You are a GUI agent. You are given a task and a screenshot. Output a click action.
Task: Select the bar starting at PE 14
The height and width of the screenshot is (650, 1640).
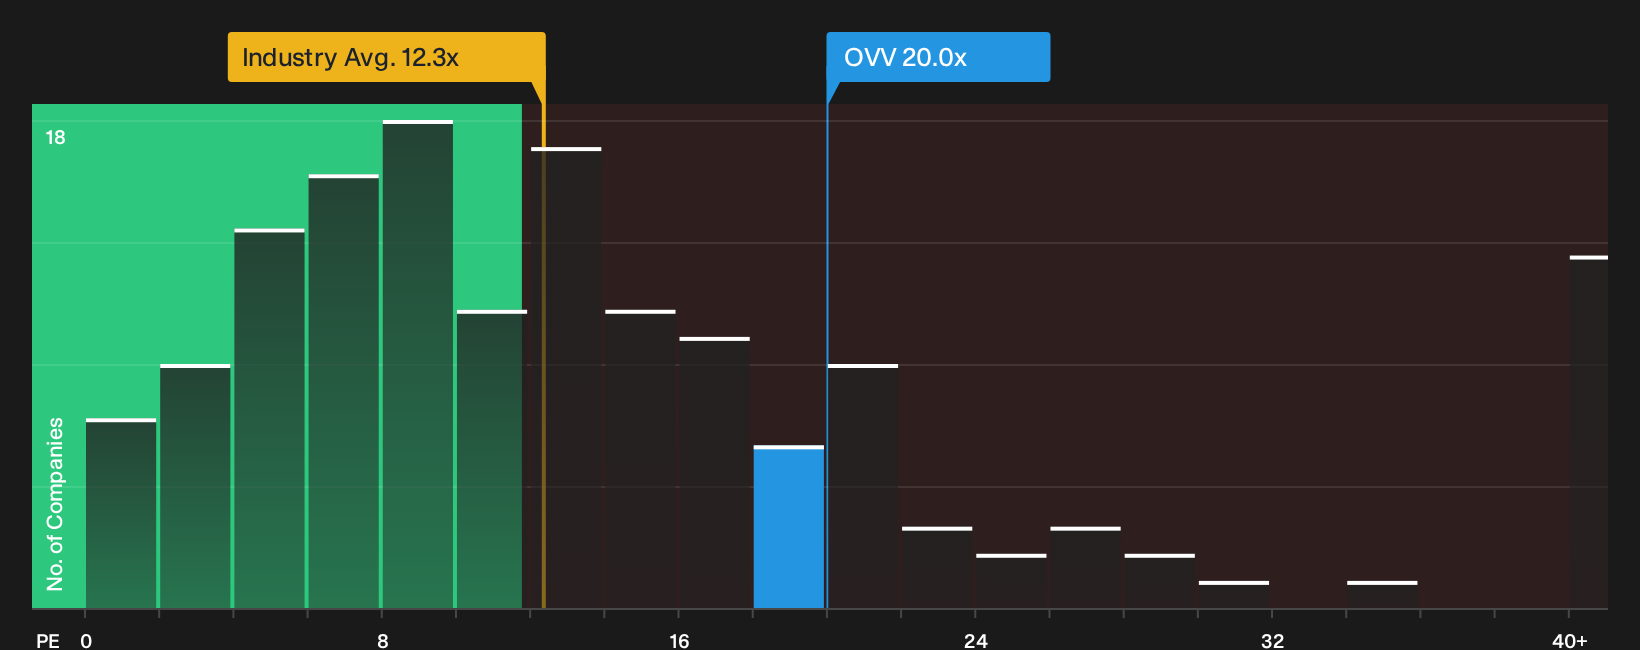coord(640,459)
